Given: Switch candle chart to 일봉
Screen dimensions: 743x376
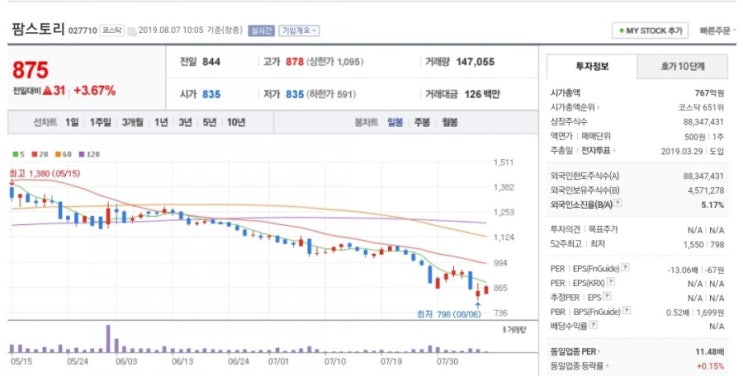Looking at the screenshot, I should point(395,122).
